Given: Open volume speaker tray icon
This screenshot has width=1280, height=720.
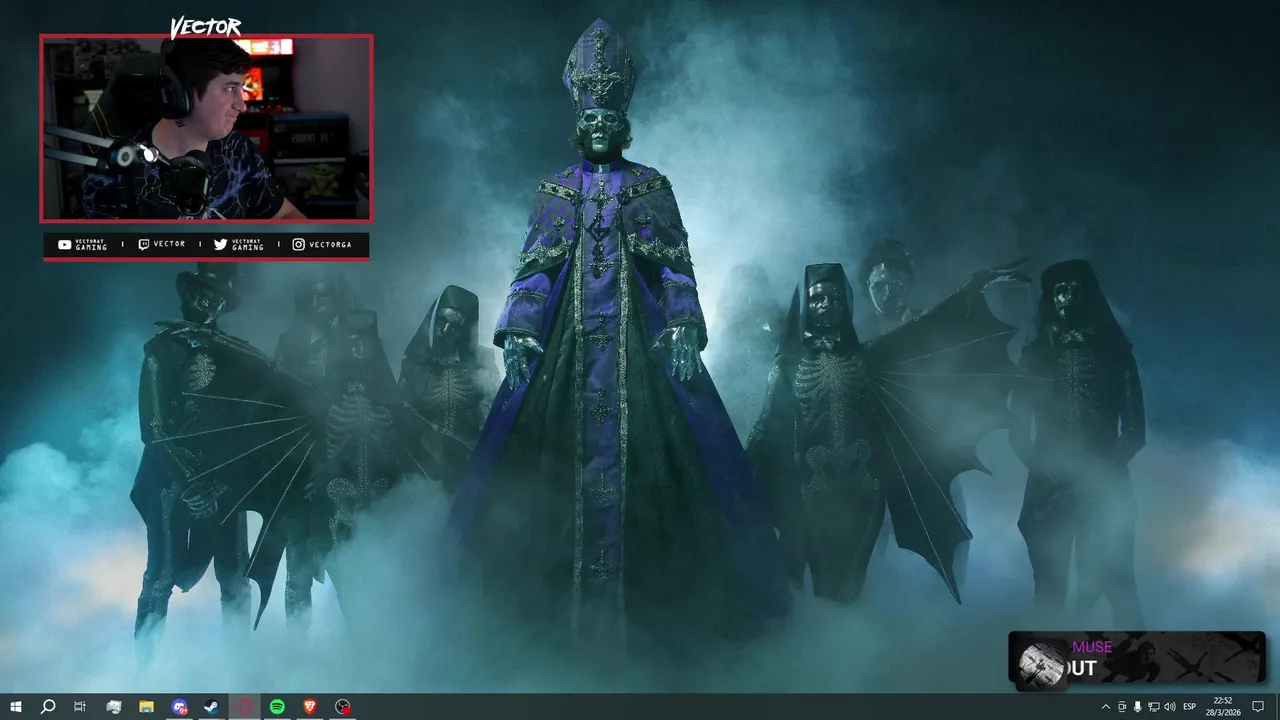Looking at the screenshot, I should [x=1170, y=707].
